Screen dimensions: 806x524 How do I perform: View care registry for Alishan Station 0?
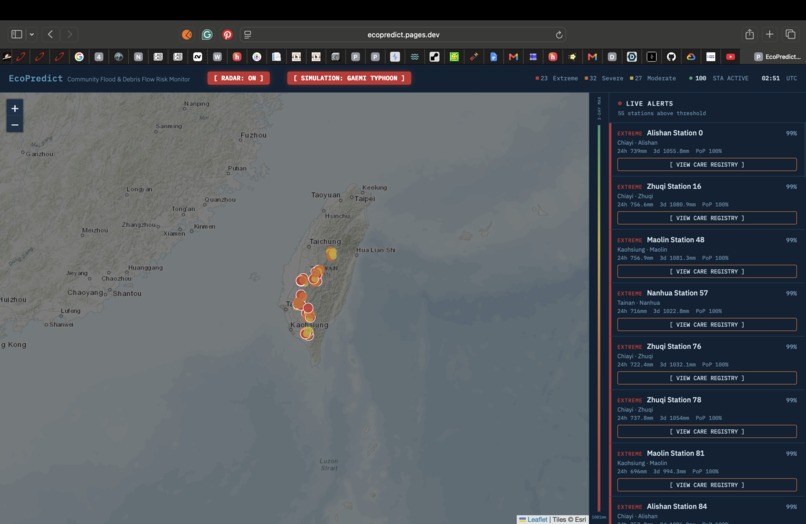pyautogui.click(x=707, y=165)
